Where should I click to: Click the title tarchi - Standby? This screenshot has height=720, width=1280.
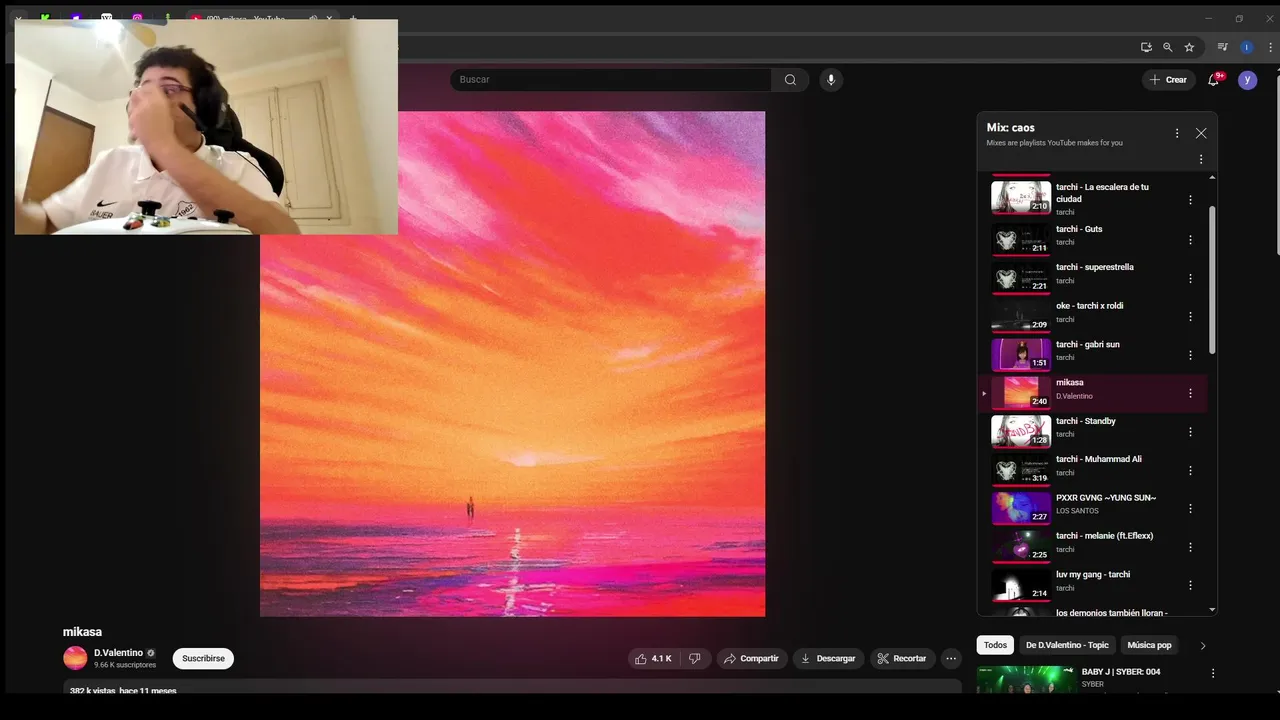pyautogui.click(x=1086, y=421)
